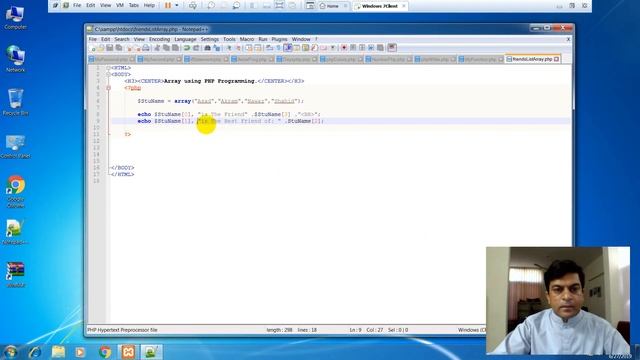Redo the edit with the toolbar arrow
The image size is (640, 360).
pos(196,48)
